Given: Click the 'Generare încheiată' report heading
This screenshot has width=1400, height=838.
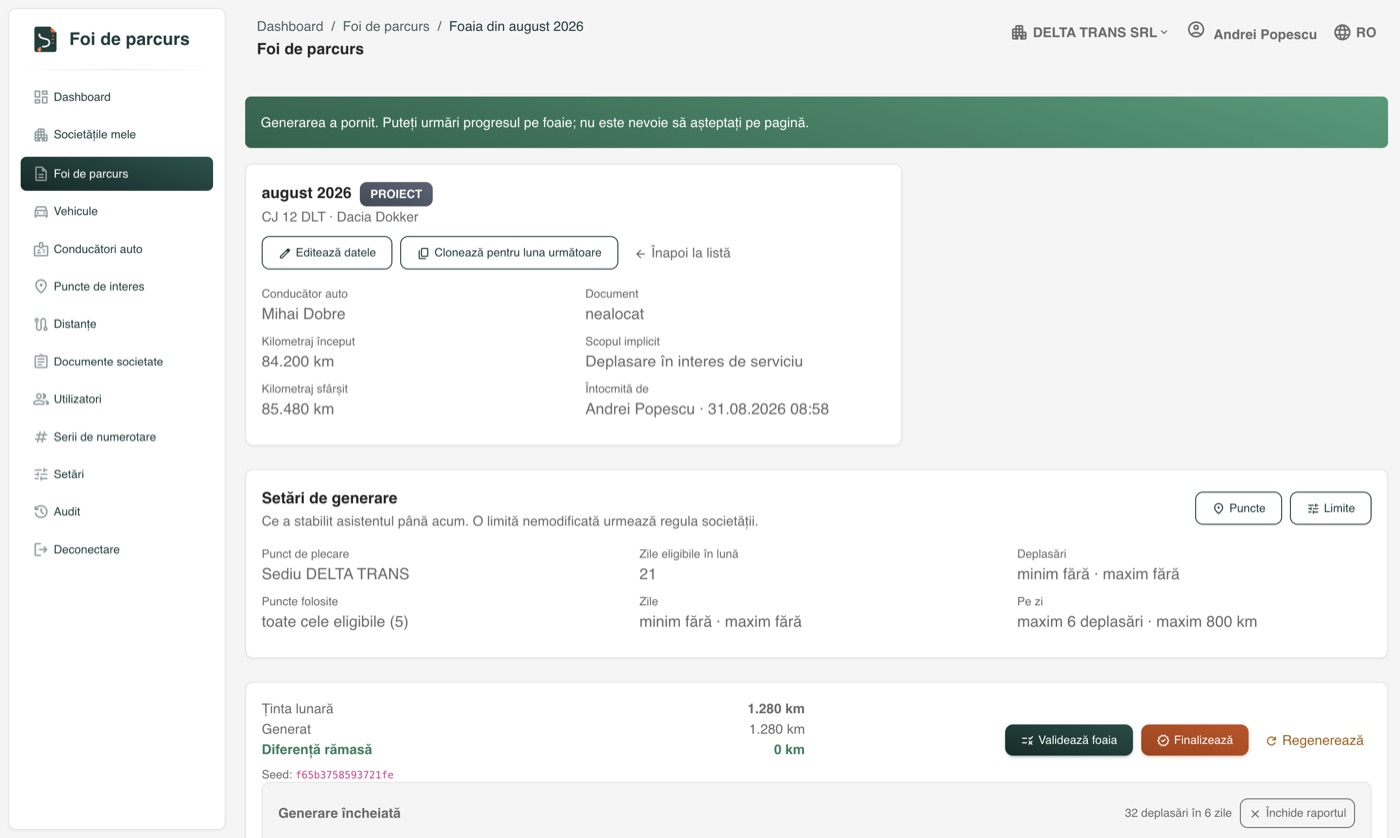Looking at the screenshot, I should tap(340, 813).
